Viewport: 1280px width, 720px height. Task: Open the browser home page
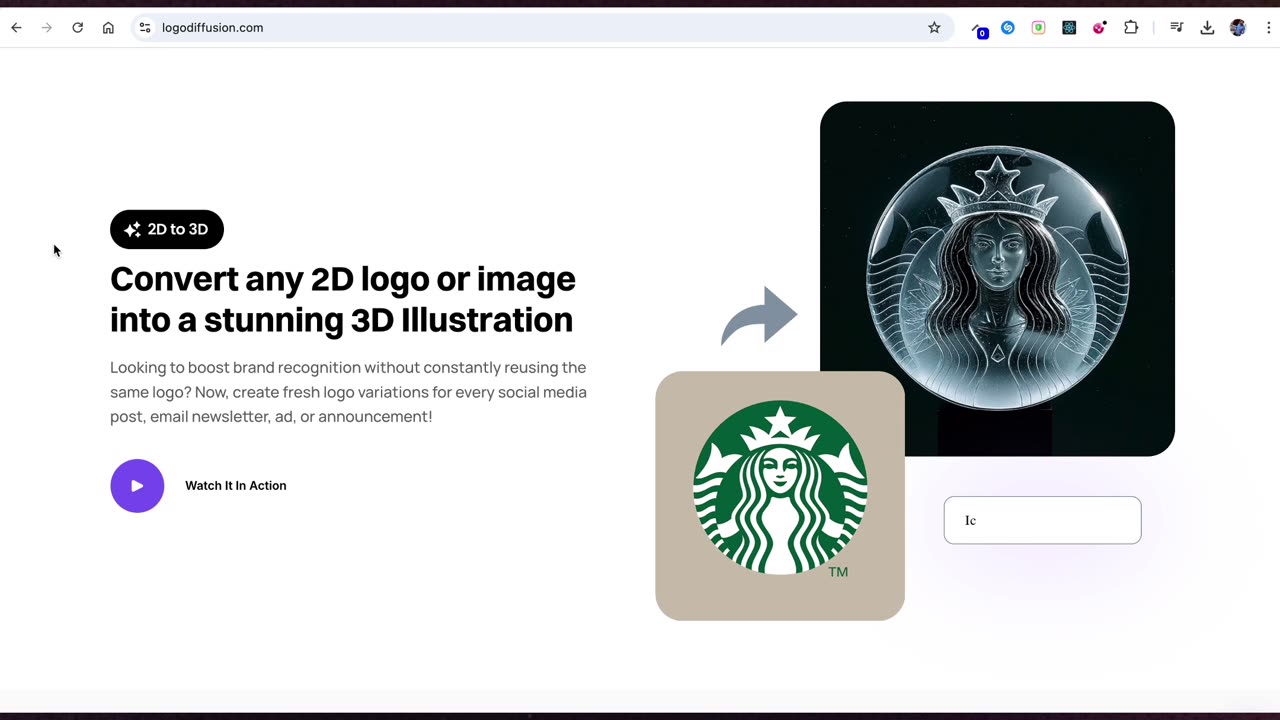108,28
